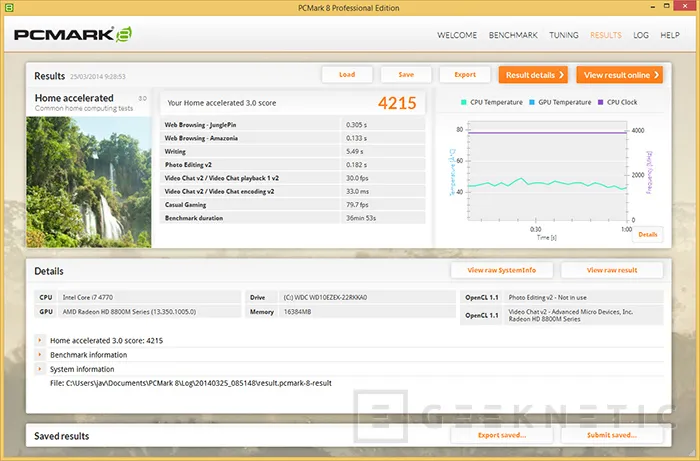The height and width of the screenshot is (461, 700).
Task: Click the Intel Core i7 4770 CPU value
Action: [88, 297]
